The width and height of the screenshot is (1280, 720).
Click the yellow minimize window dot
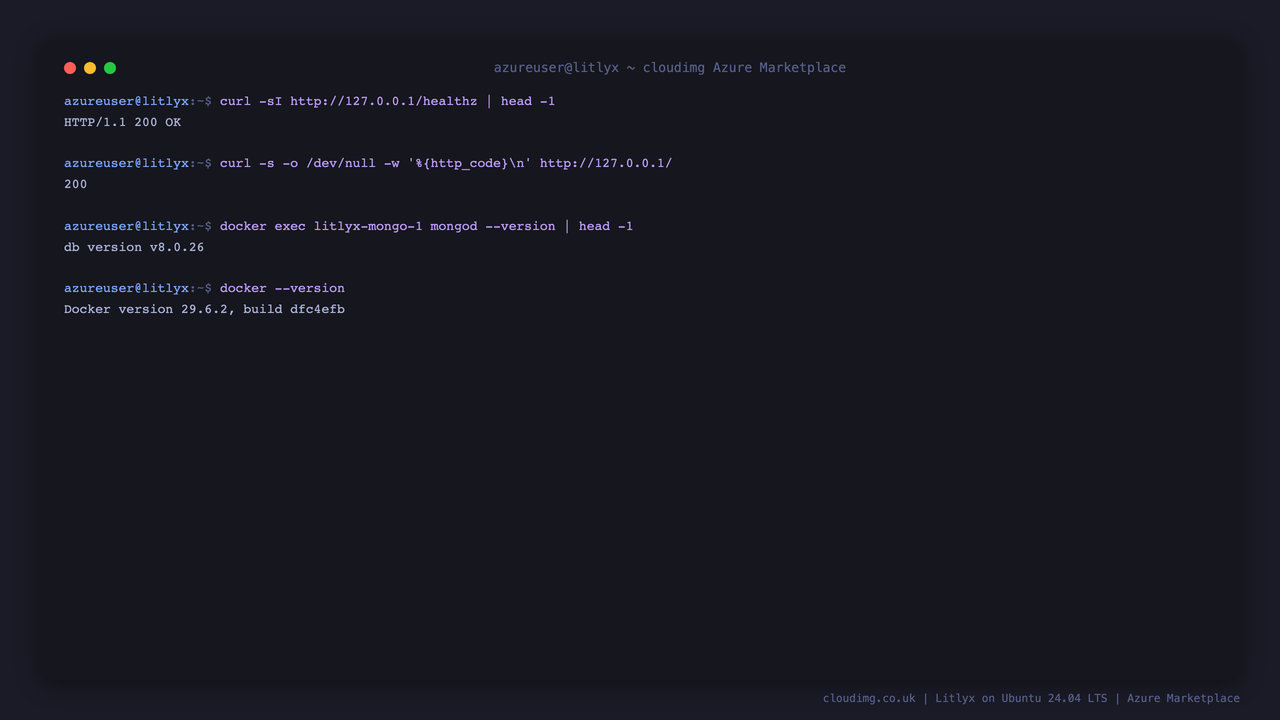click(x=90, y=68)
